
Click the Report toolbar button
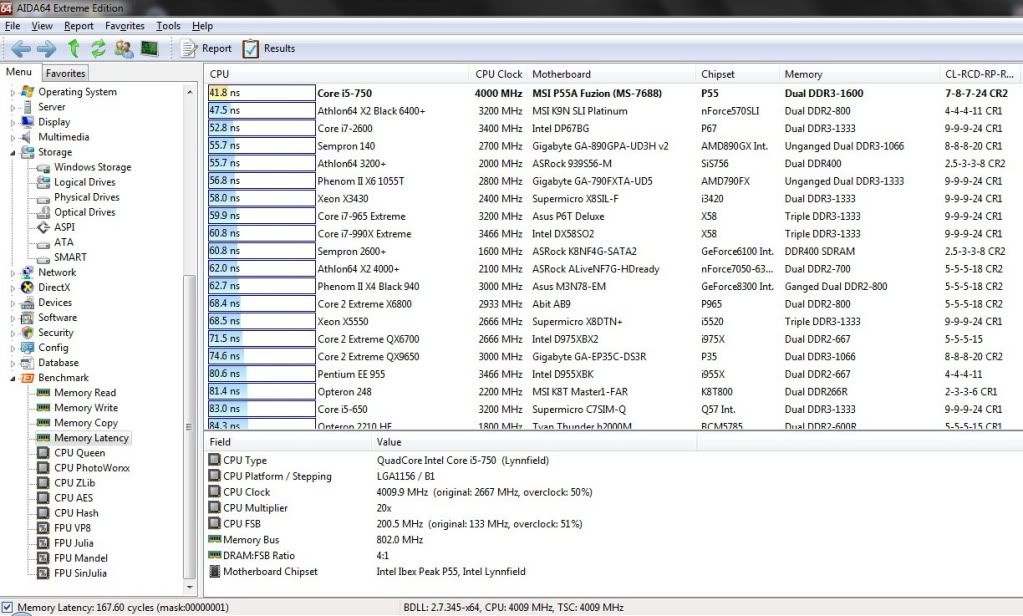coord(206,48)
